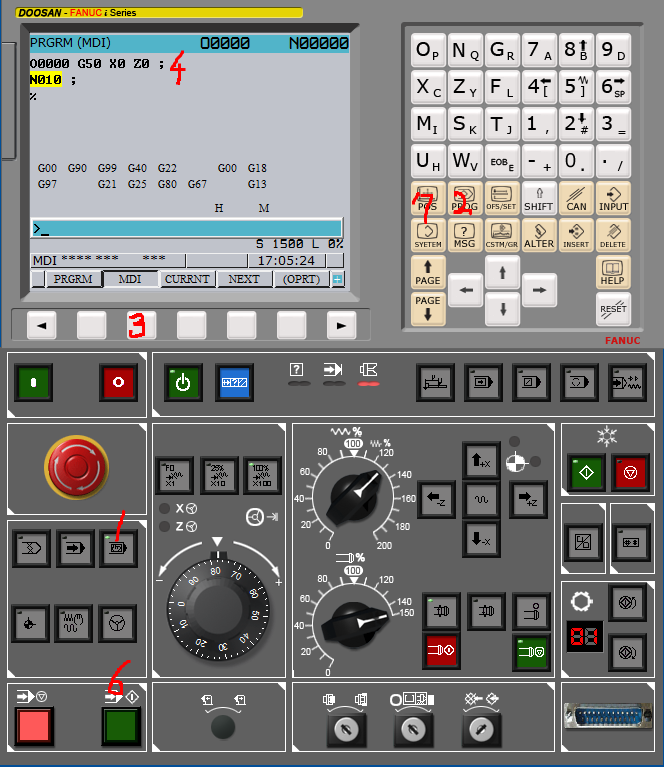Click the left arrow softkey below screen

click(42, 325)
